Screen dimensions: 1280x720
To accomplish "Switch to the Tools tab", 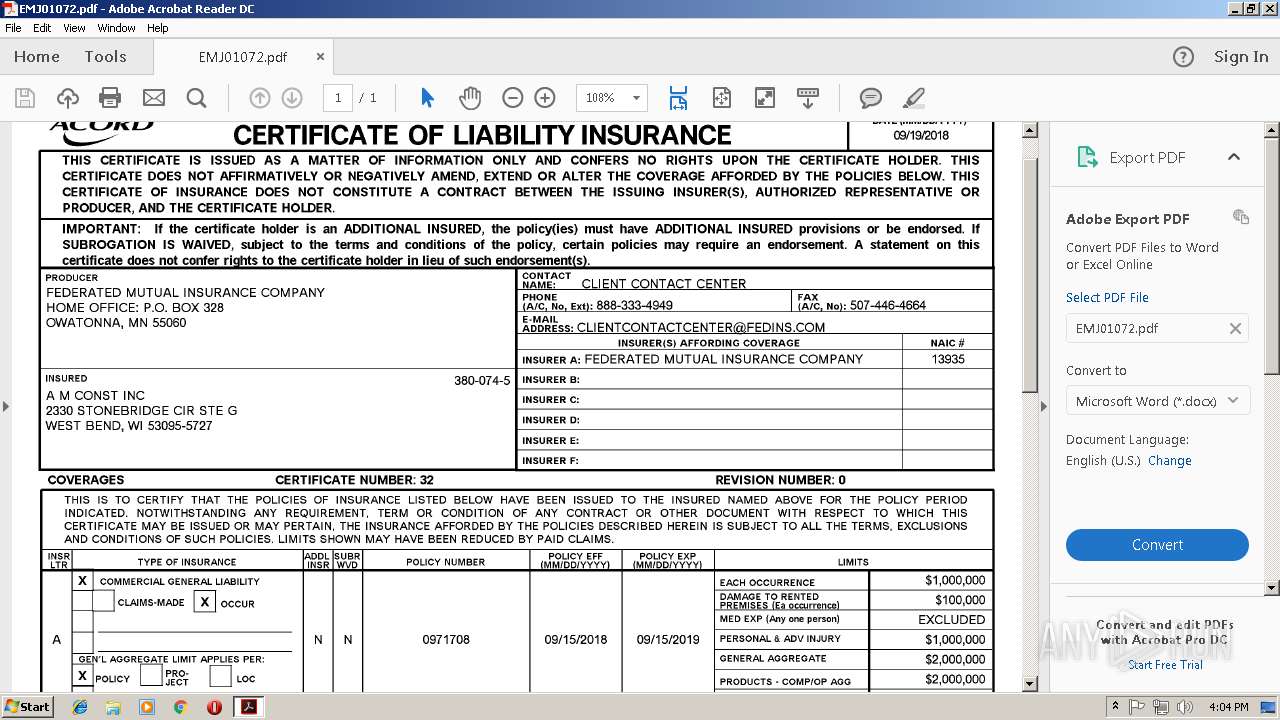I will click(105, 57).
